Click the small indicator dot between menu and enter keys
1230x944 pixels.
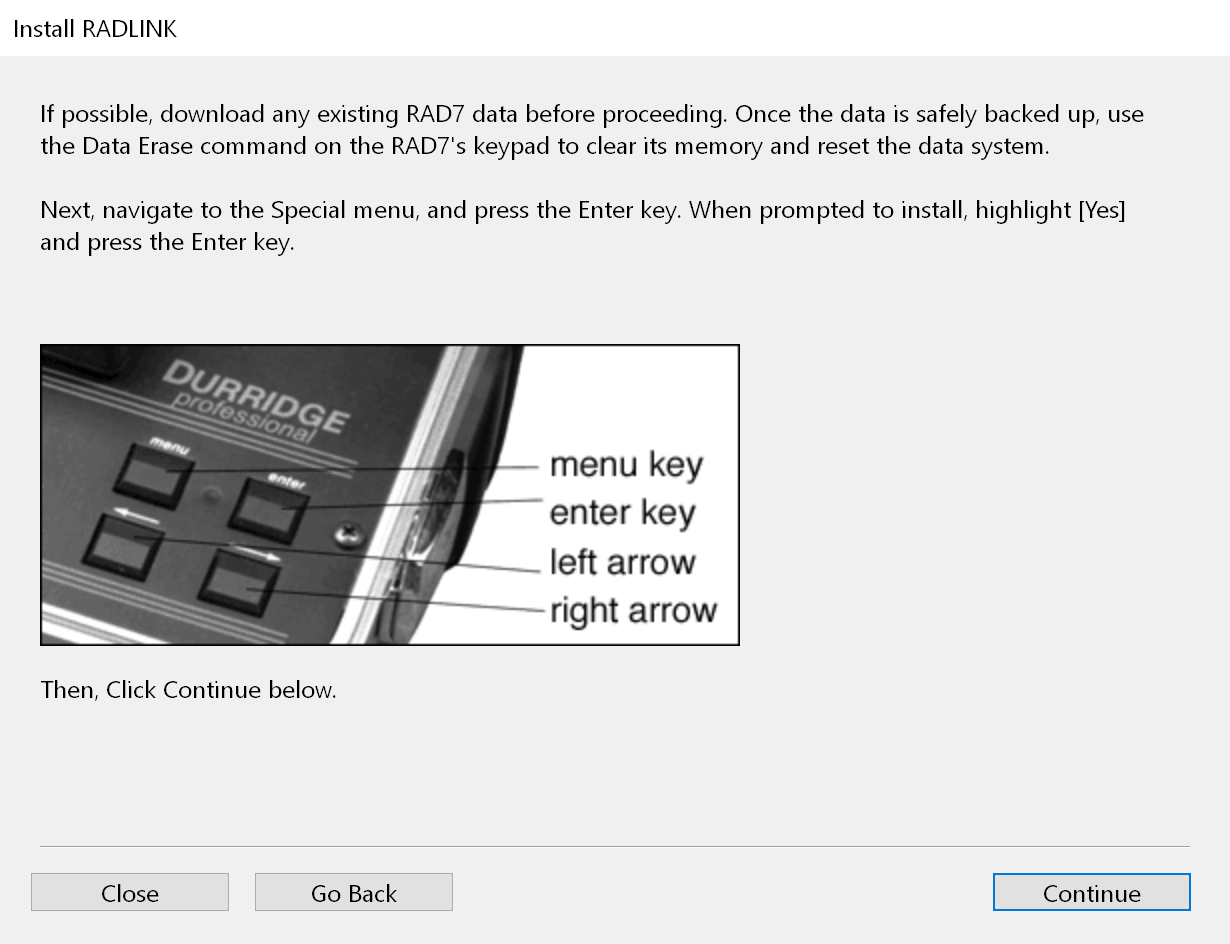pos(209,494)
